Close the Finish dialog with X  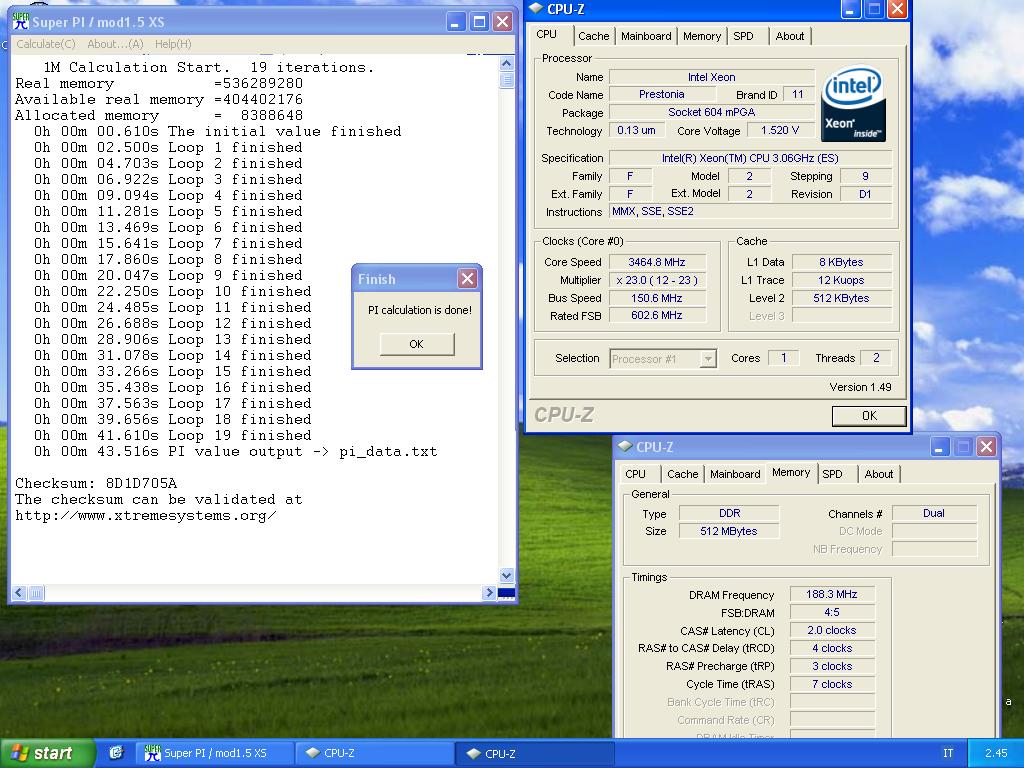point(468,279)
